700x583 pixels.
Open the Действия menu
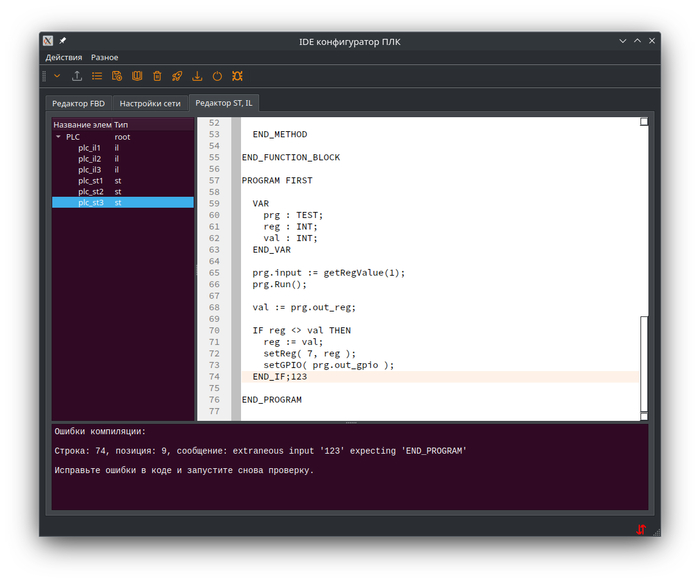point(64,57)
